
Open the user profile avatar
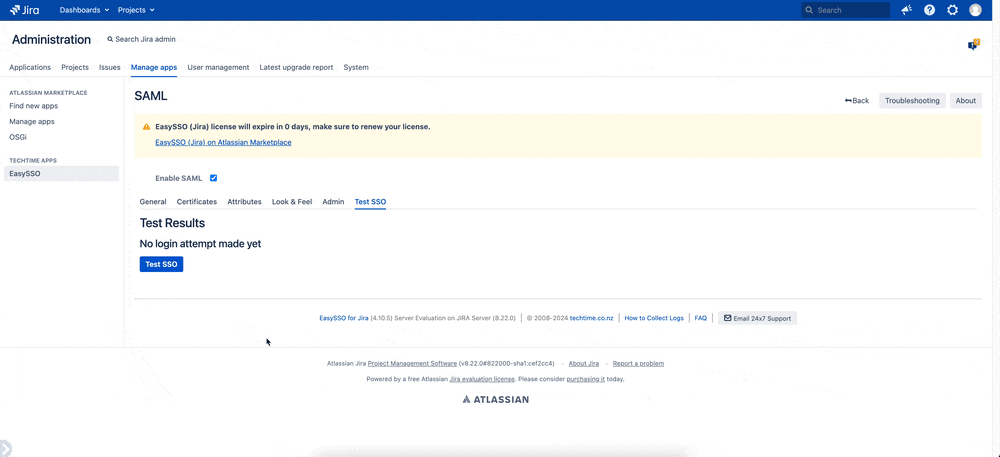pos(975,10)
